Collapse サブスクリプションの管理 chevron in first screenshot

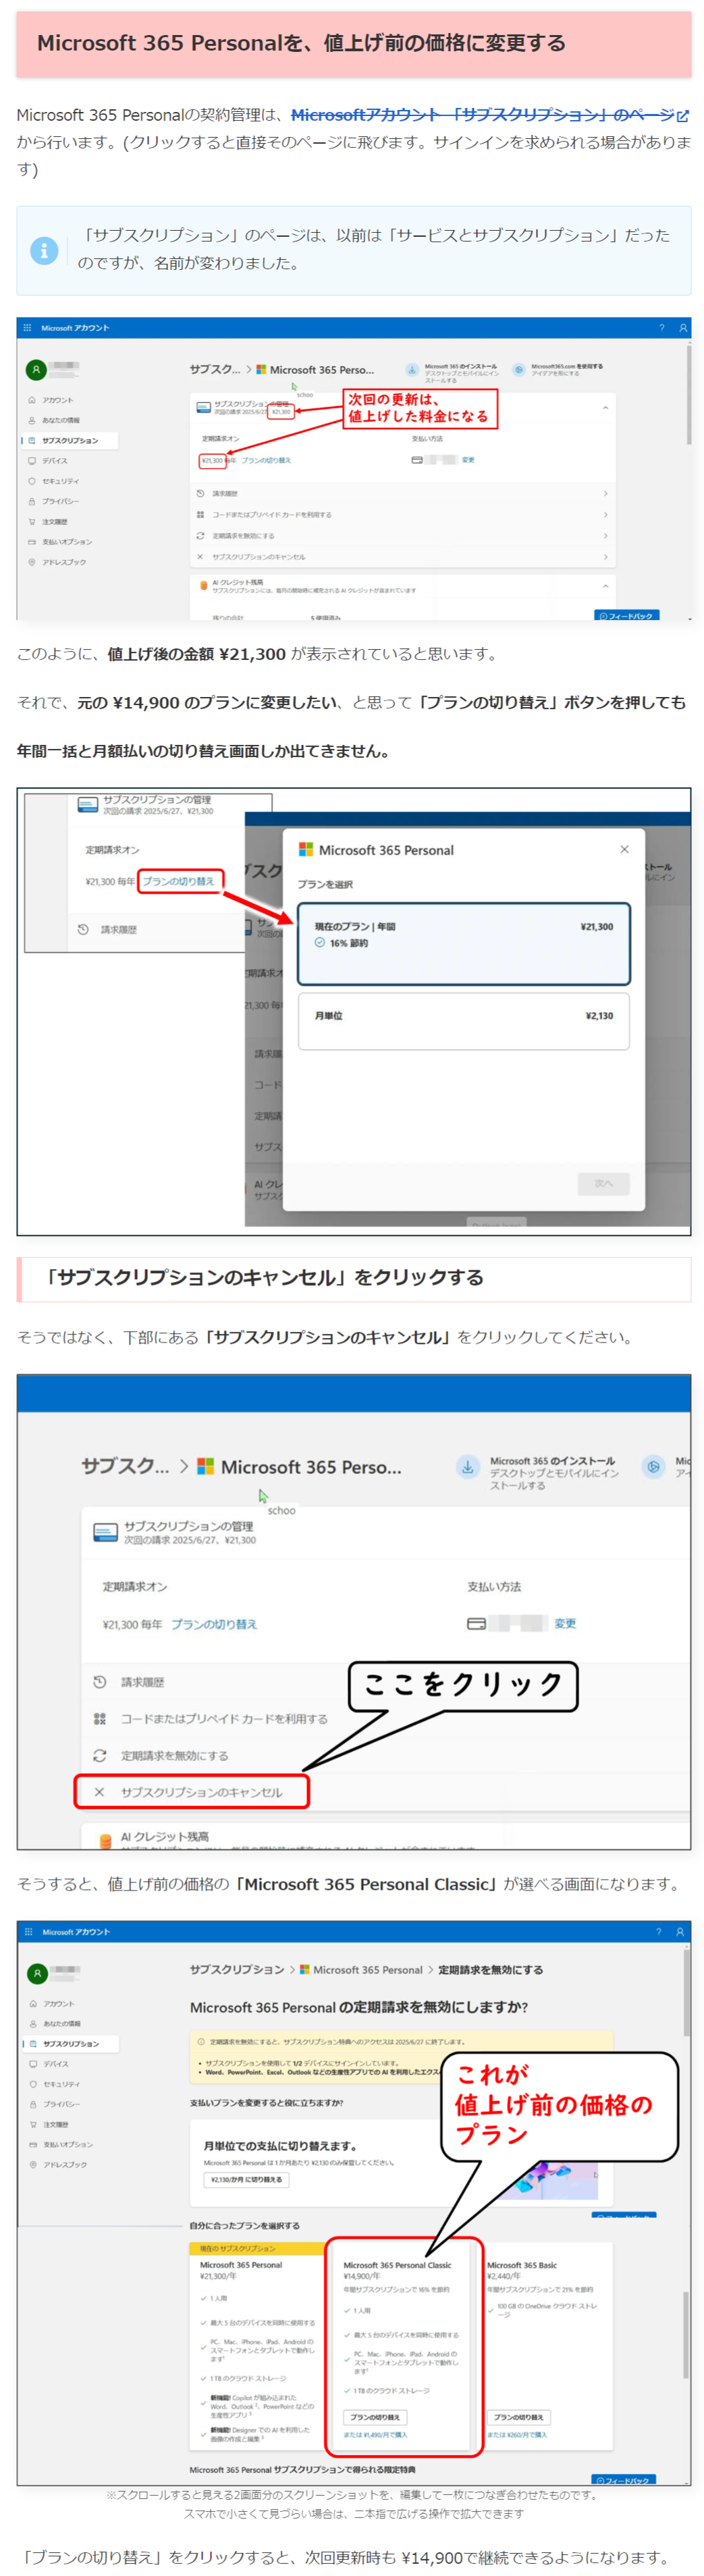605,408
